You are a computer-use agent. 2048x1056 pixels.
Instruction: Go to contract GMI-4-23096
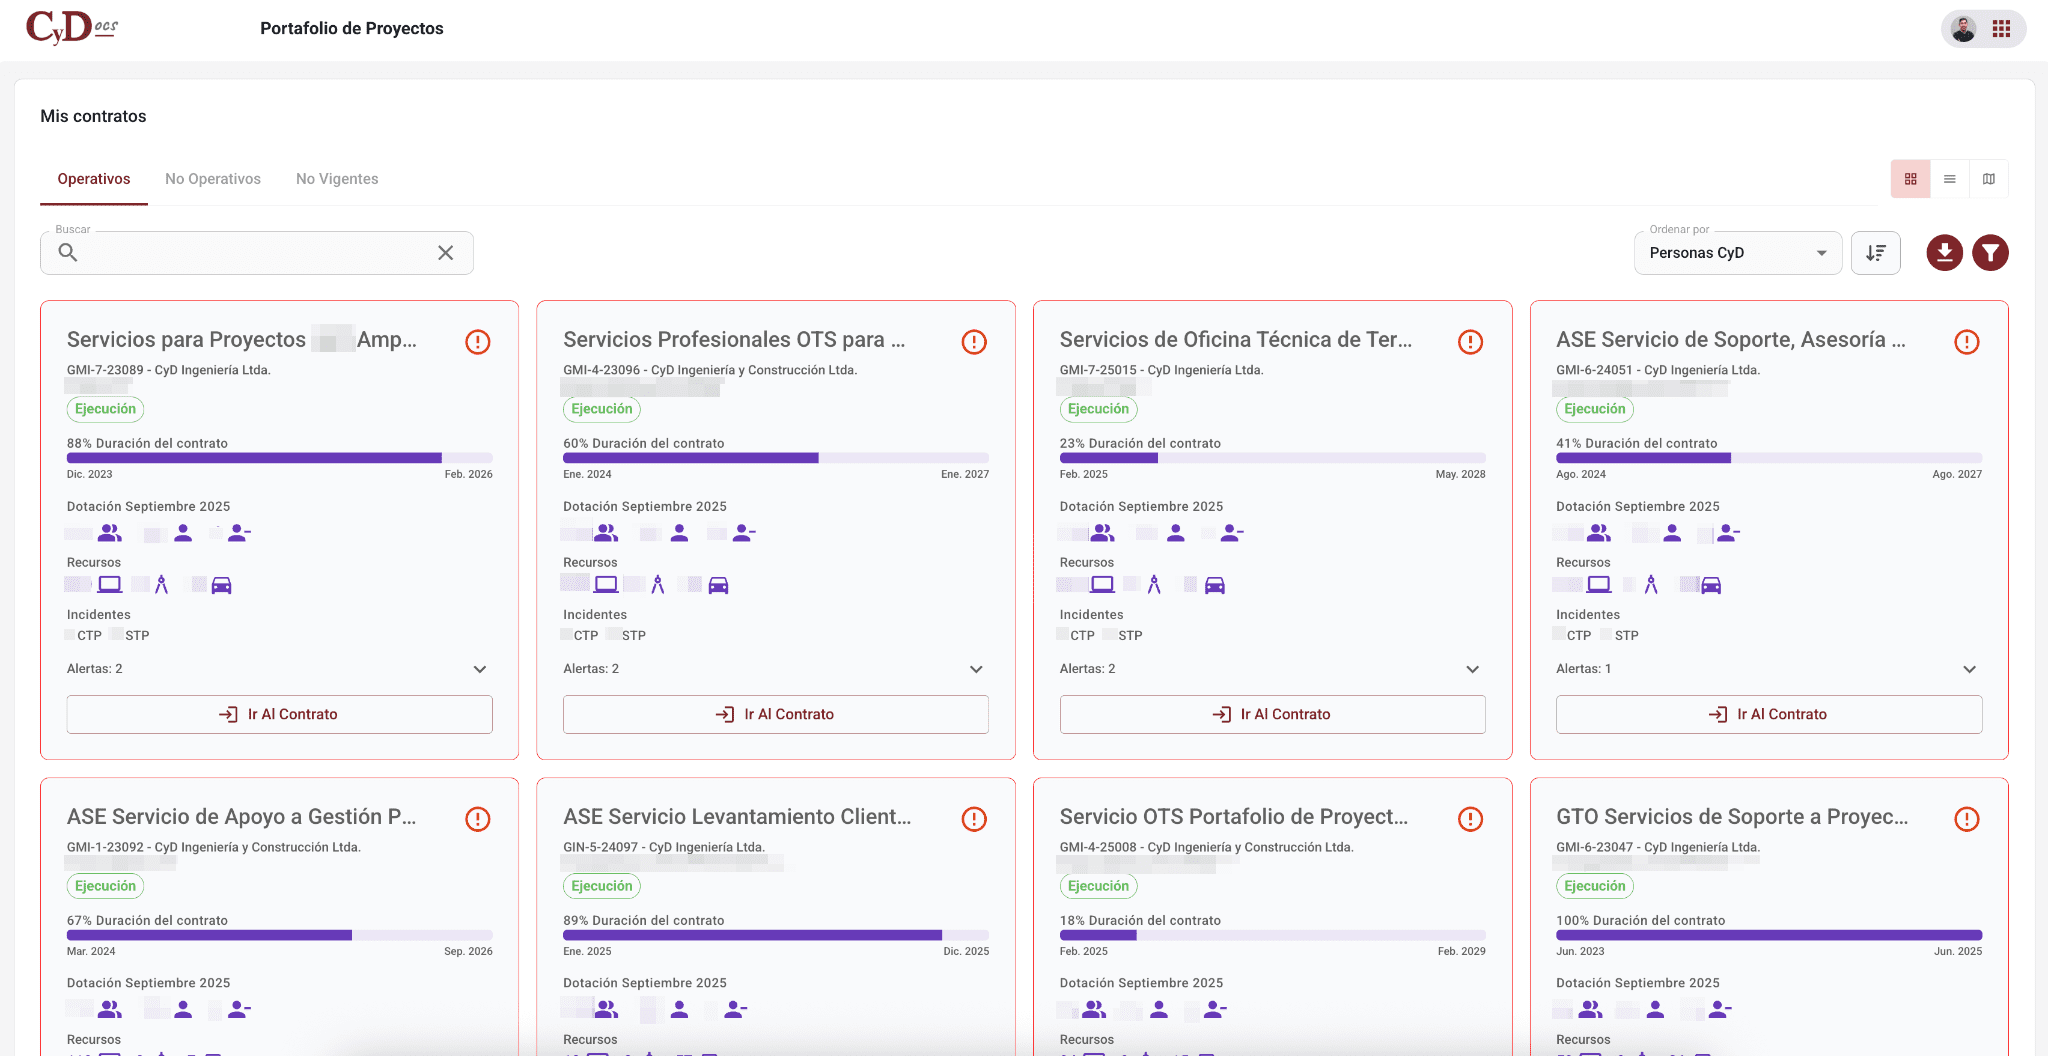click(775, 714)
